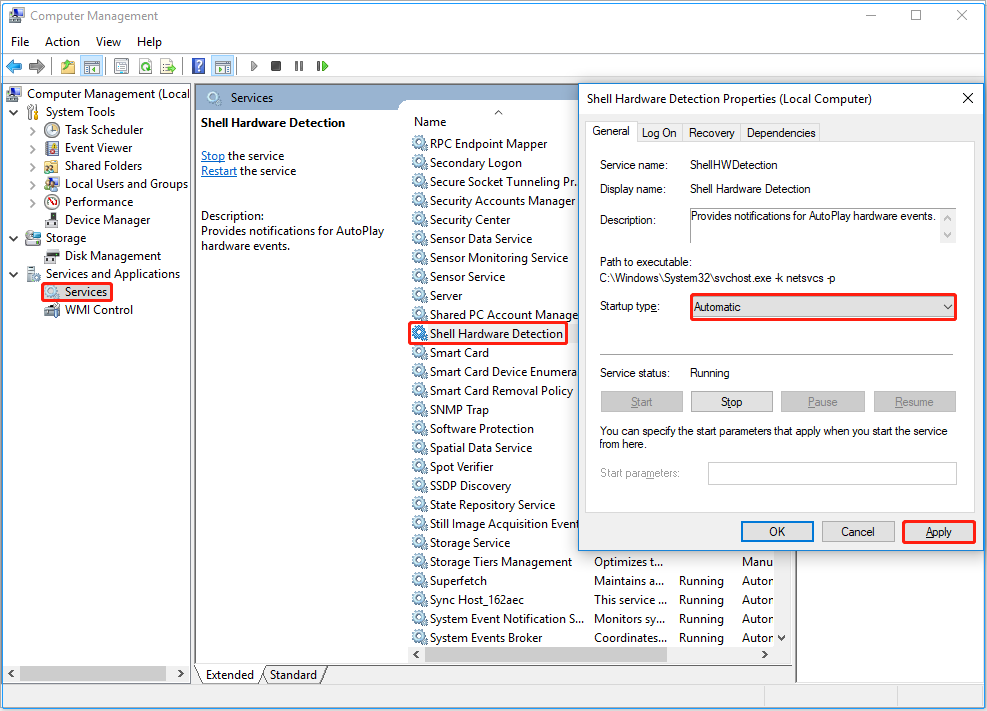Click the Refresh icon in the toolbar
The width and height of the screenshot is (987, 711).
(146, 66)
